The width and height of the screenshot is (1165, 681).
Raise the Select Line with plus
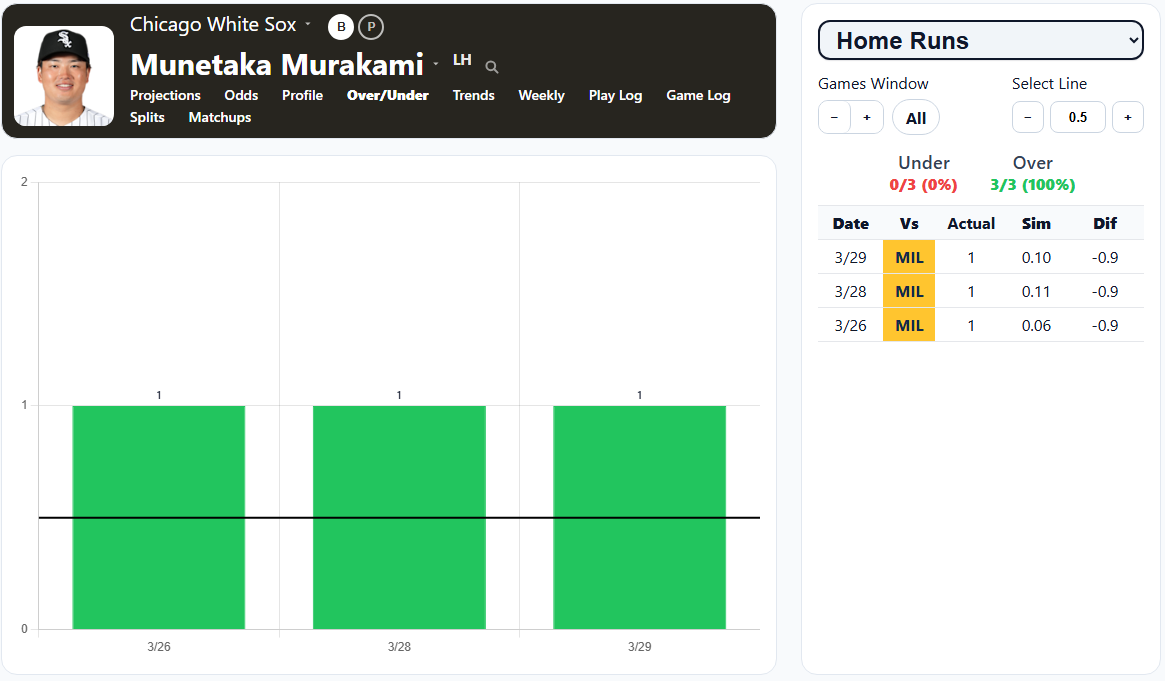[1127, 118]
